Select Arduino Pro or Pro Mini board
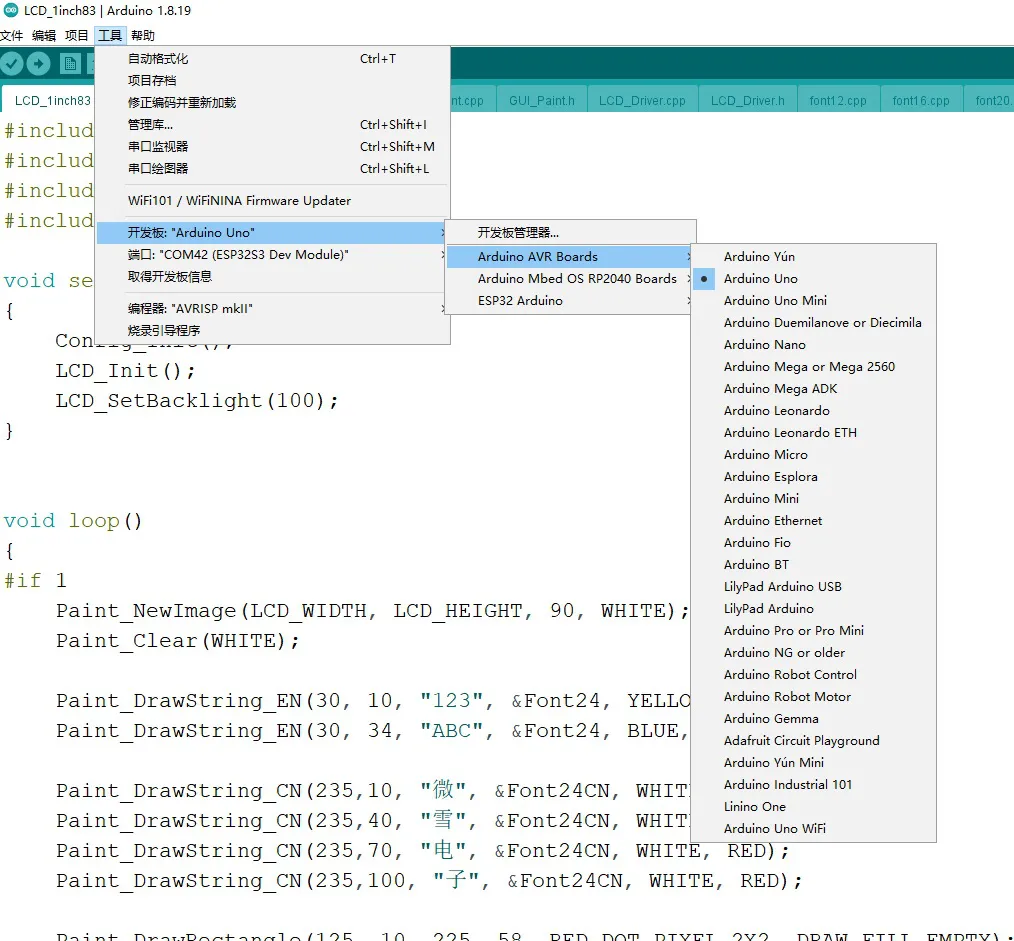 [x=814, y=631]
